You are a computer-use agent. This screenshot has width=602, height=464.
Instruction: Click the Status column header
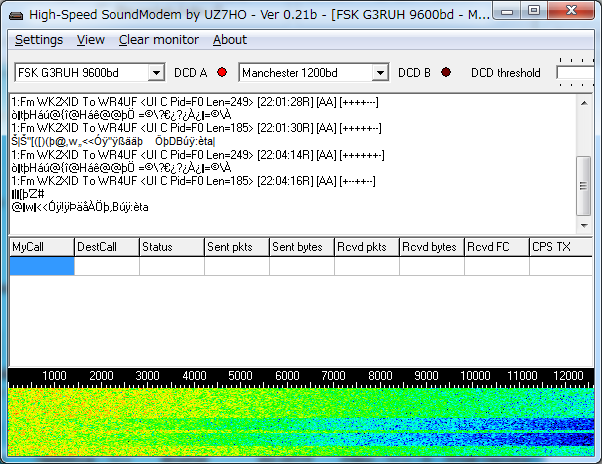(172, 247)
